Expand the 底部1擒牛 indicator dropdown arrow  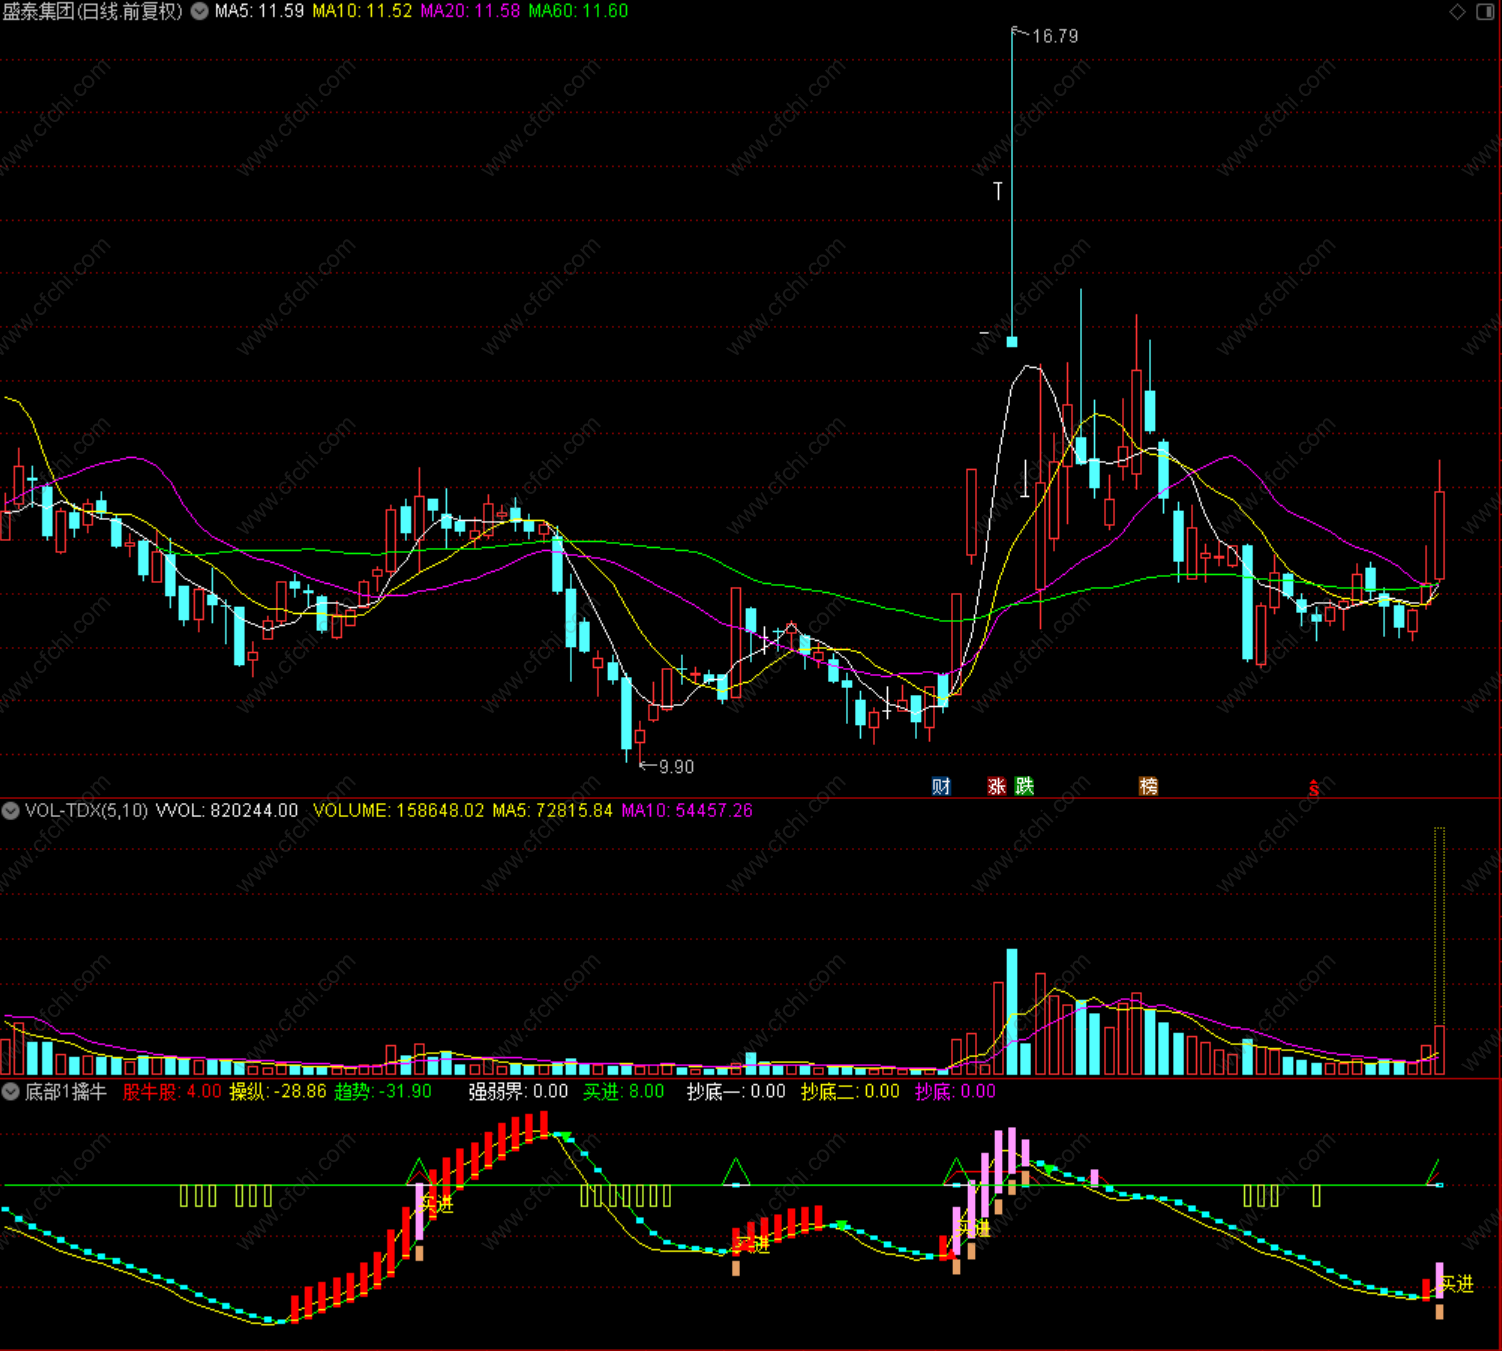[x=11, y=1091]
